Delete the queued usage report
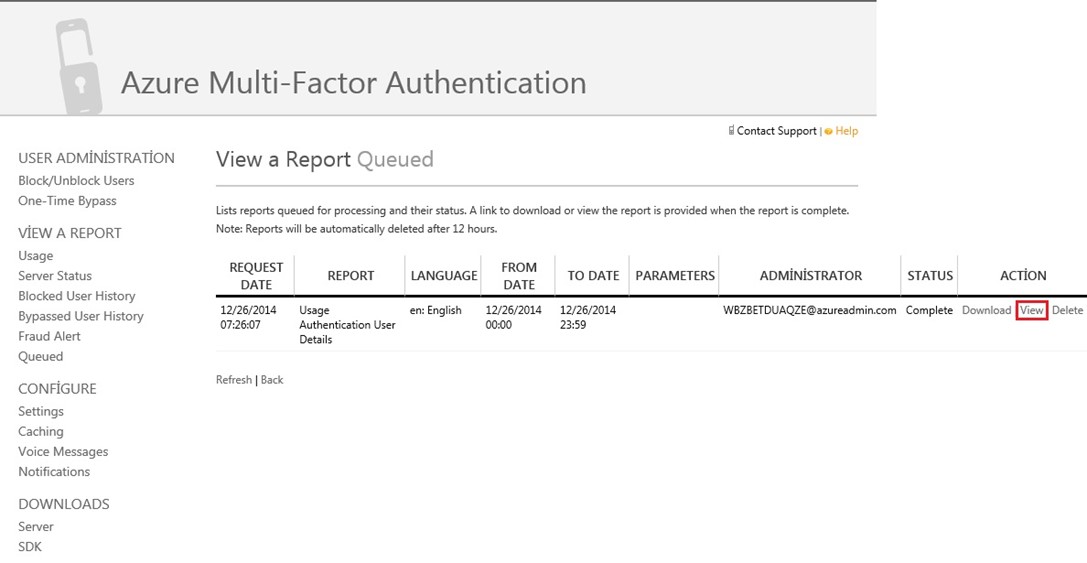 (x=1067, y=310)
